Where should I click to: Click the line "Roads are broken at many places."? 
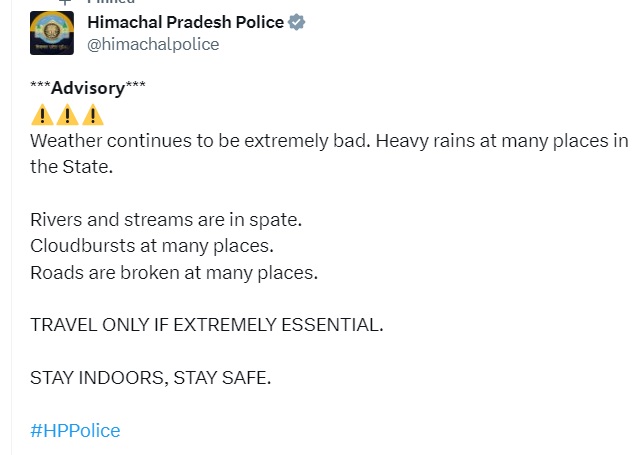coord(174,271)
